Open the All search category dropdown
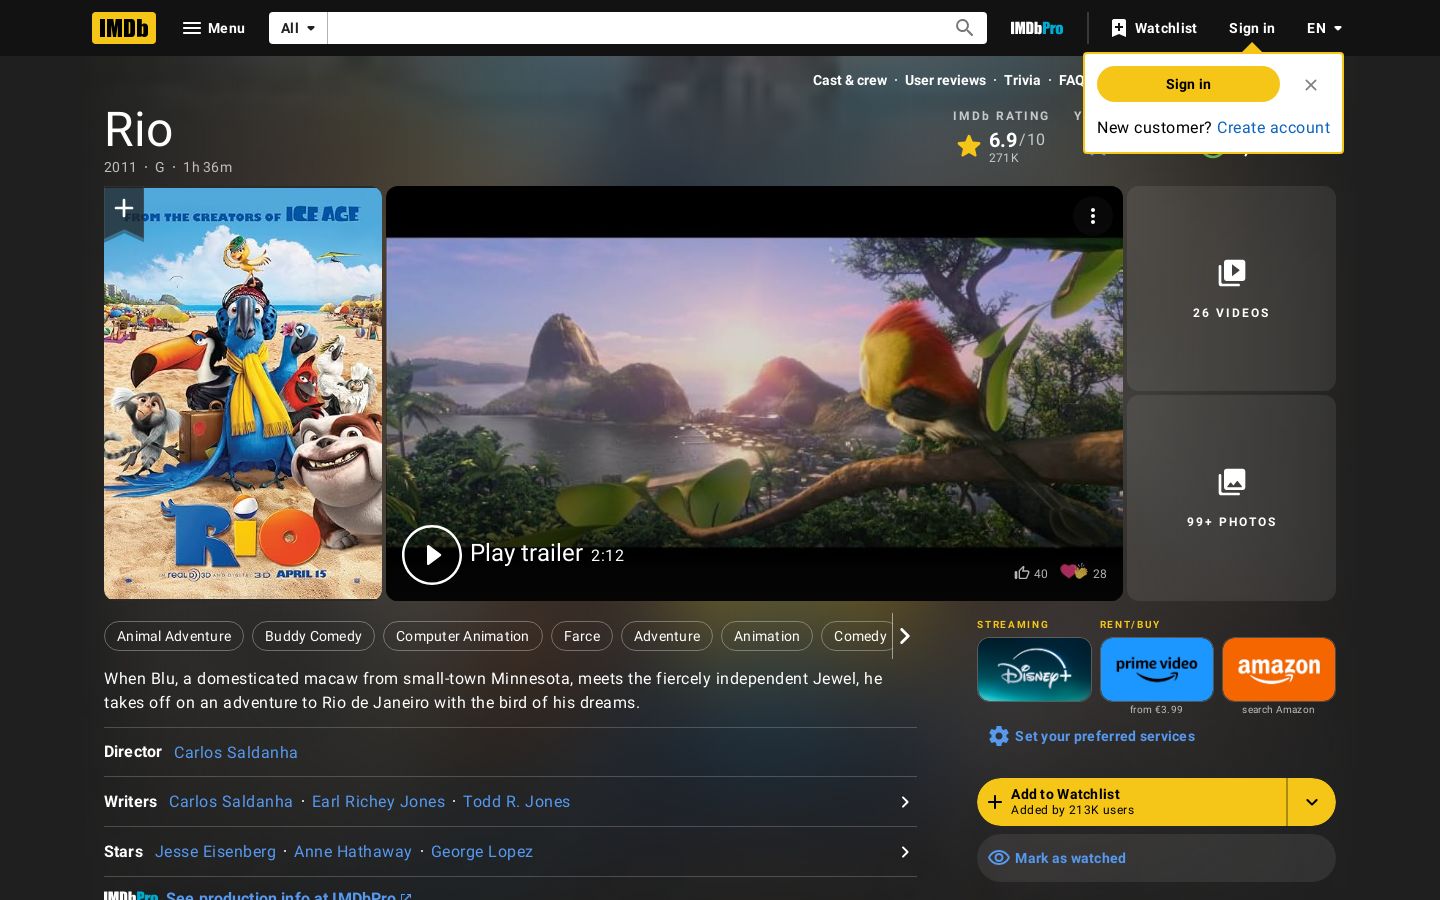 (x=298, y=28)
